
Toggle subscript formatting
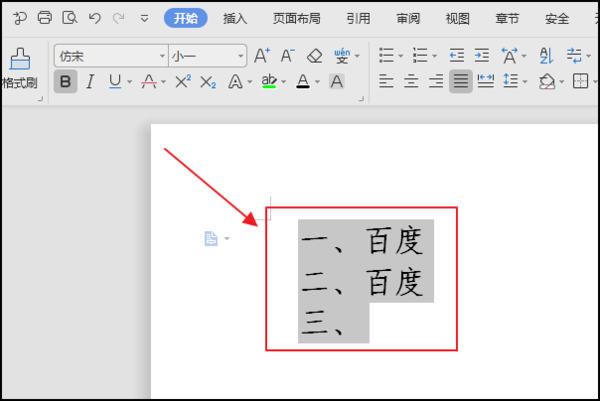[208, 82]
